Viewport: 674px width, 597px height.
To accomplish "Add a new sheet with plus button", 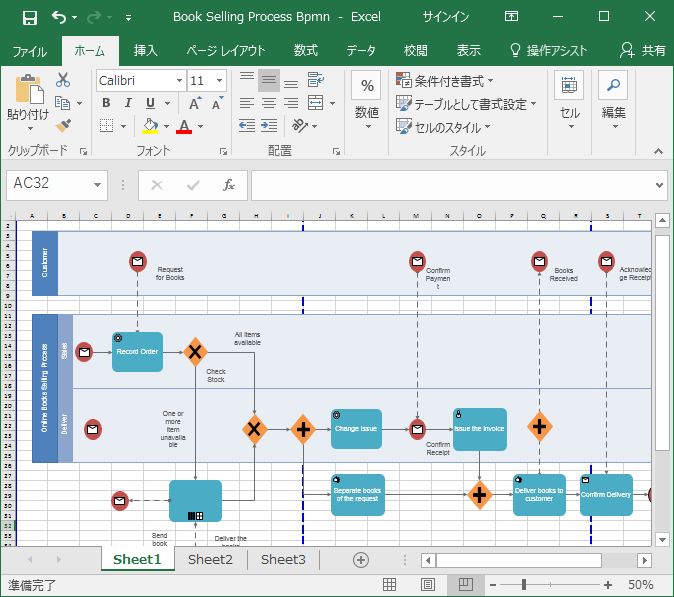I will click(x=361, y=559).
